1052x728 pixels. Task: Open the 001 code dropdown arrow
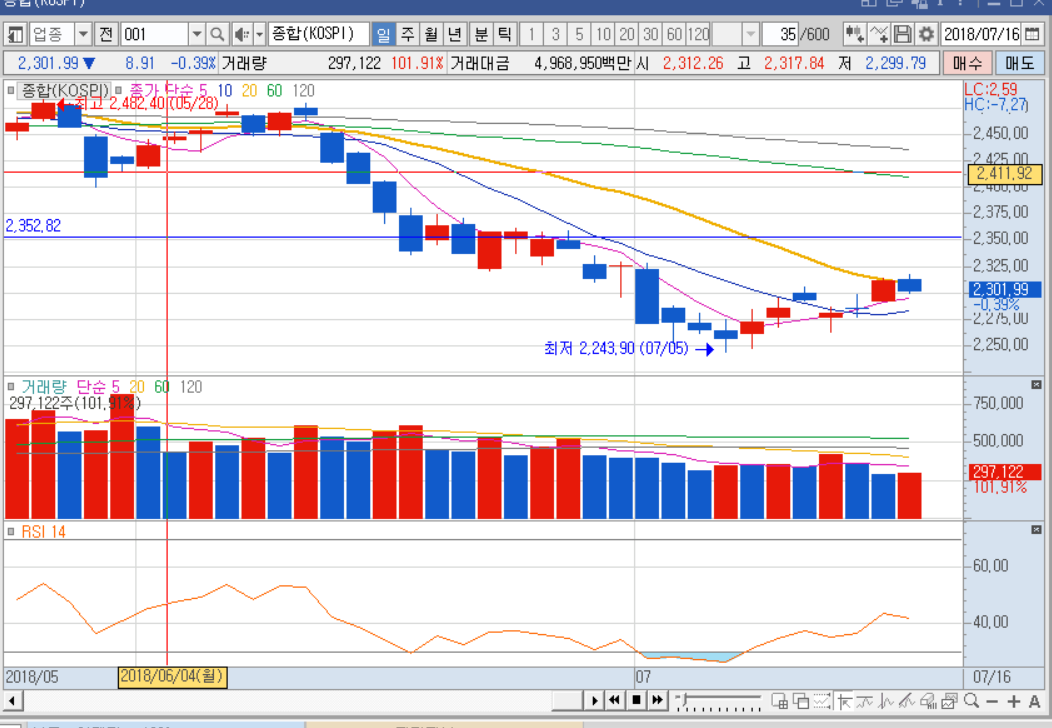(197, 35)
